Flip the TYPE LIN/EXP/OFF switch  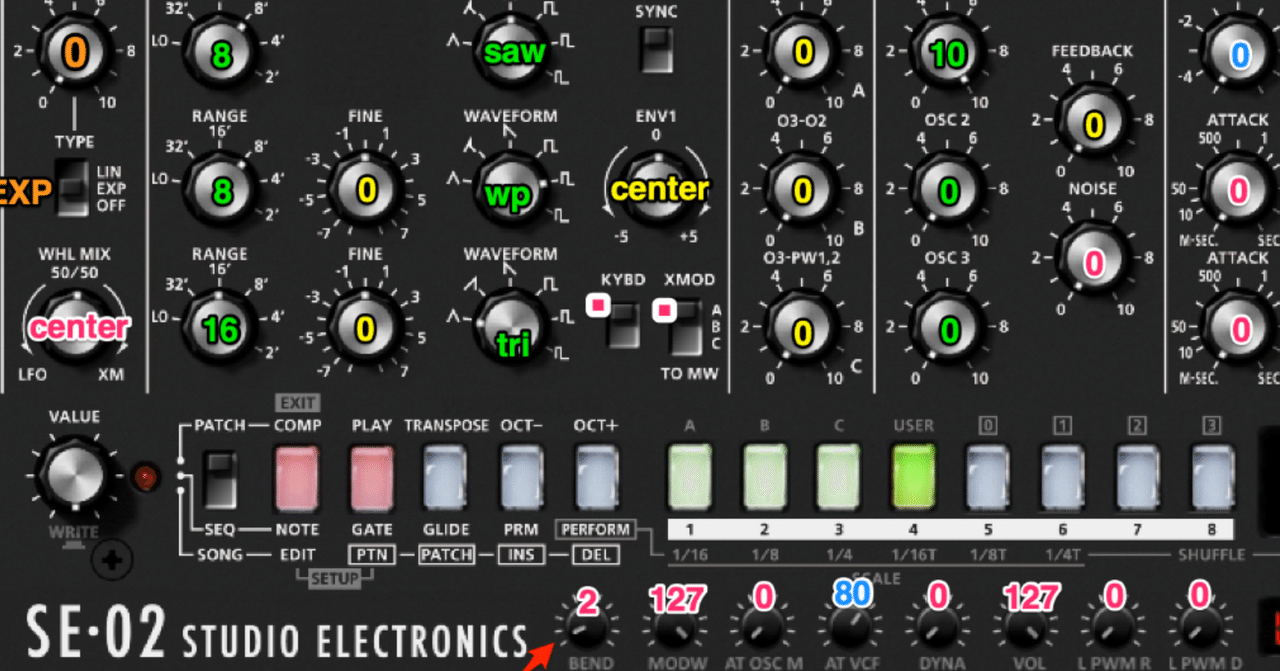73,188
